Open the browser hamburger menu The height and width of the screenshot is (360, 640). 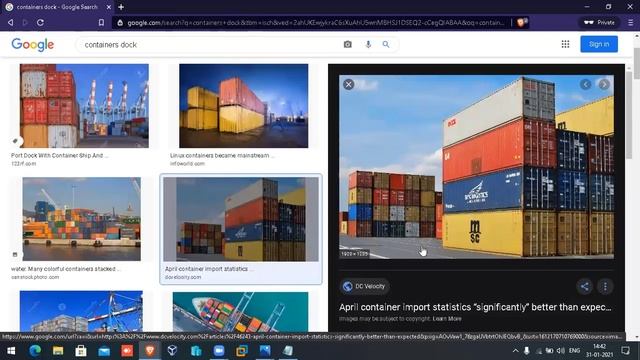[631, 22]
